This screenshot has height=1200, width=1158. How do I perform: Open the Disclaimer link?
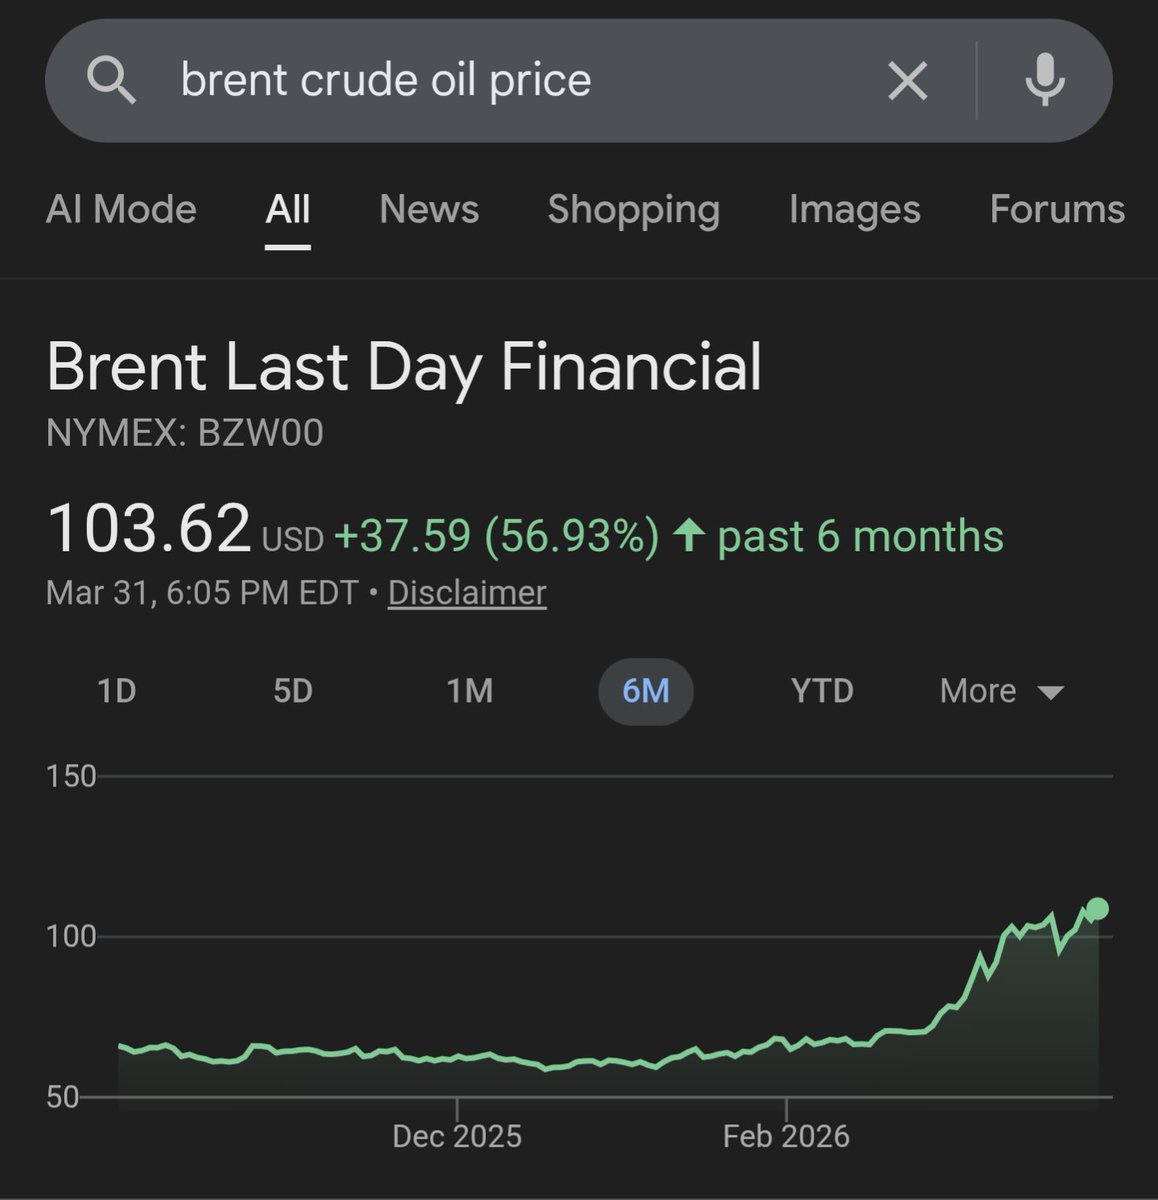[x=467, y=592]
